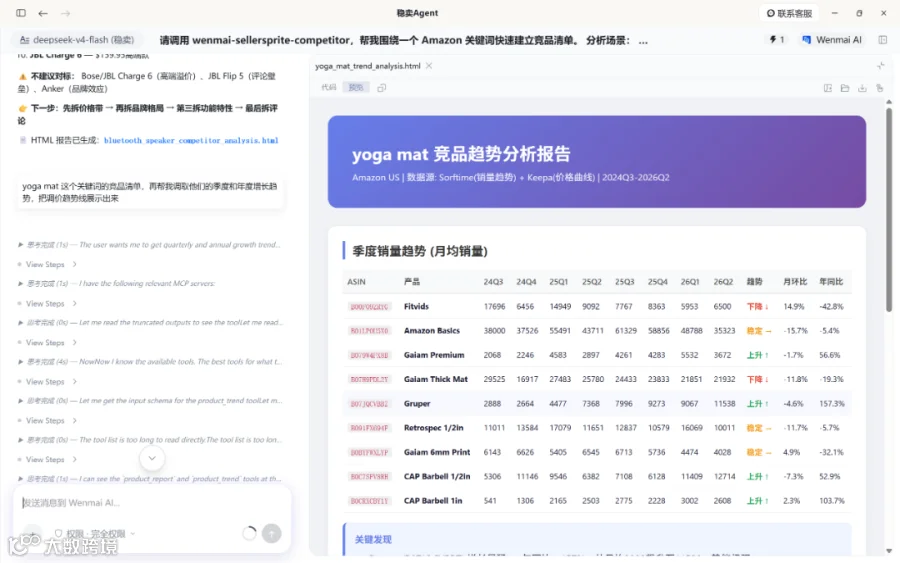The image size is (900, 563).
Task: Go forward with the right arrow
Action: coord(65,13)
